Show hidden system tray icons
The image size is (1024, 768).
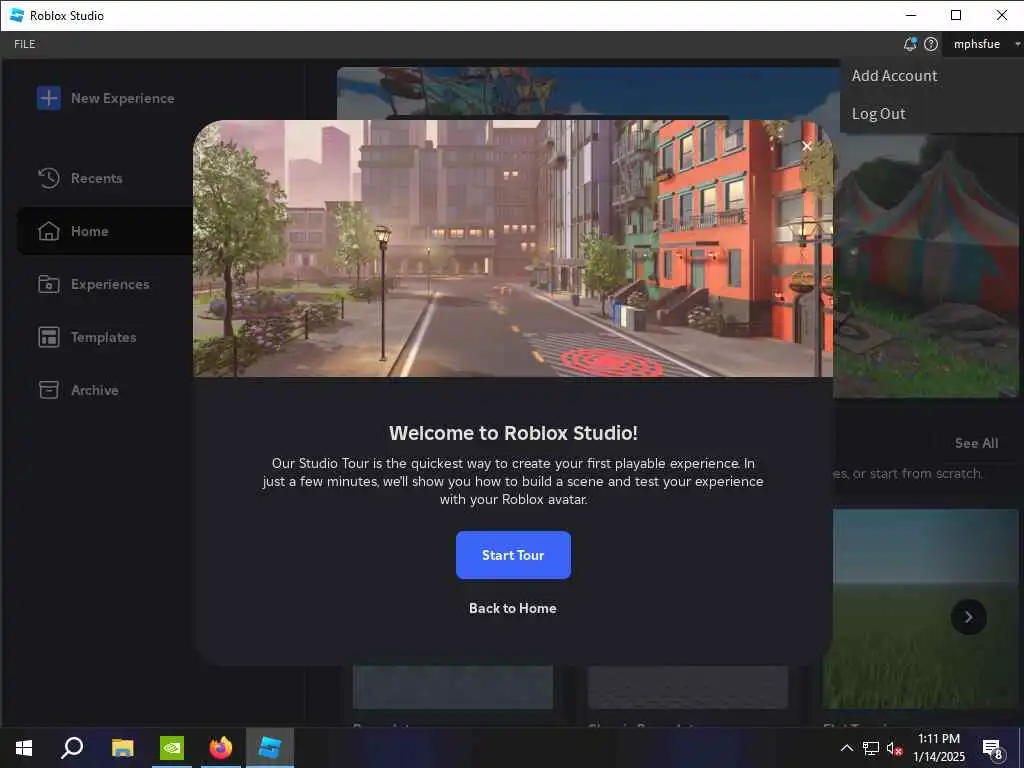pos(846,748)
